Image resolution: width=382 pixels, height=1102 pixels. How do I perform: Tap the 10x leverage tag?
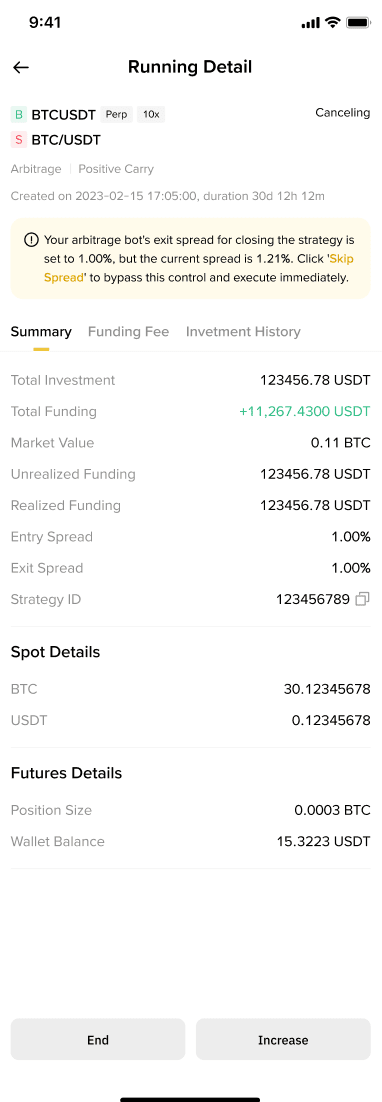tap(151, 115)
